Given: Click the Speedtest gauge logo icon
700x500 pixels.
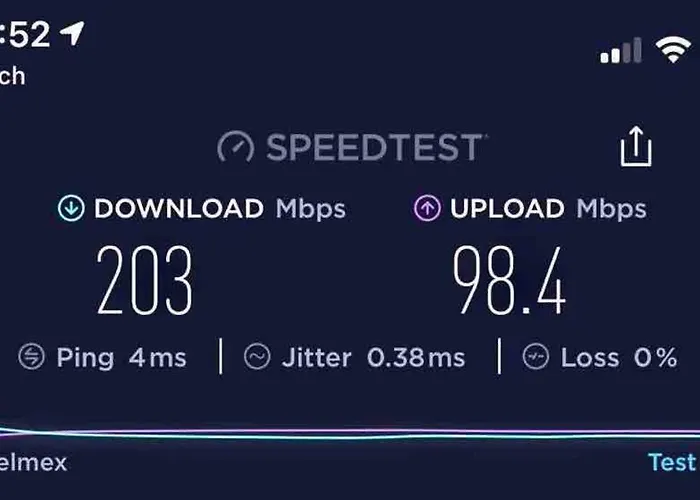Looking at the screenshot, I should pos(236,146).
